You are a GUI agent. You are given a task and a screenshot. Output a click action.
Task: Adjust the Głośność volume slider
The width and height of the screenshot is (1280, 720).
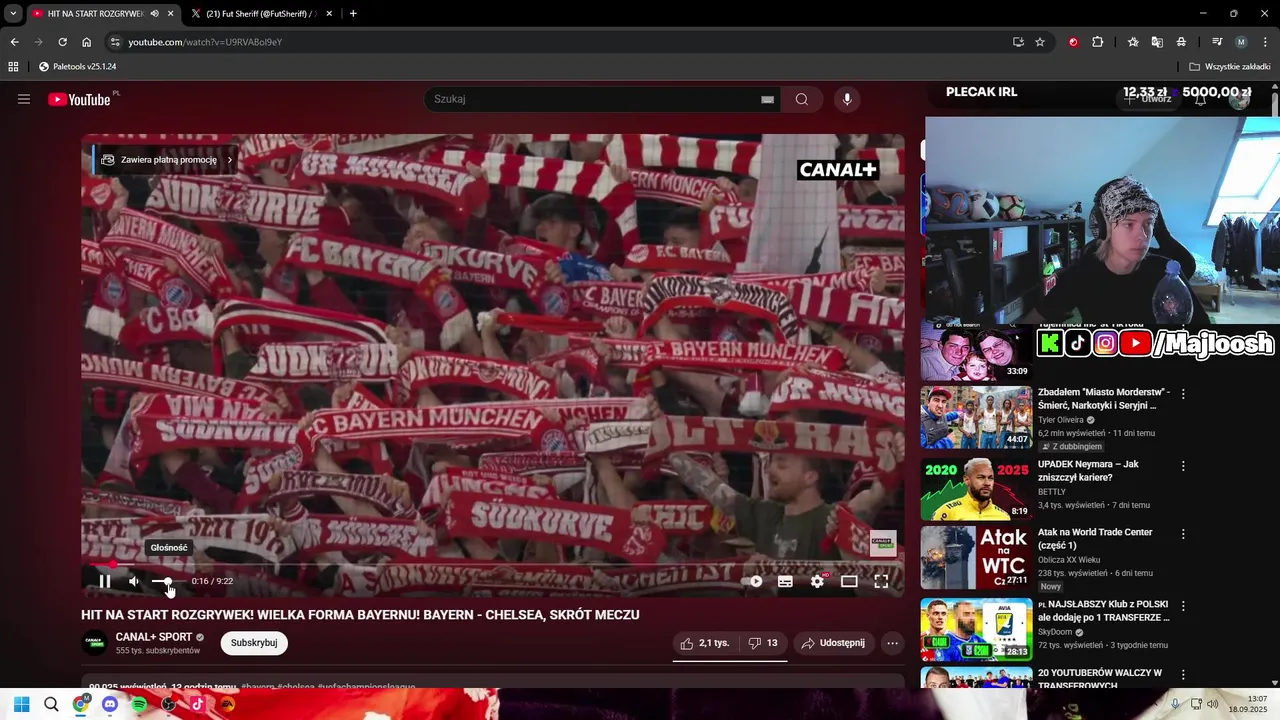click(162, 581)
